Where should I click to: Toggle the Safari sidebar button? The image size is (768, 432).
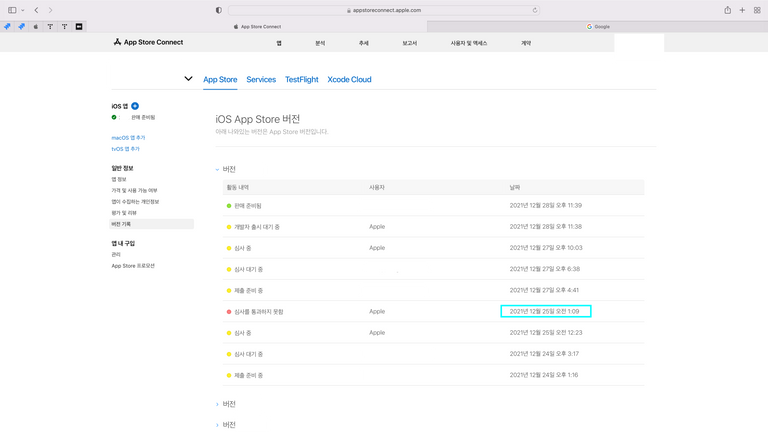[x=12, y=10]
